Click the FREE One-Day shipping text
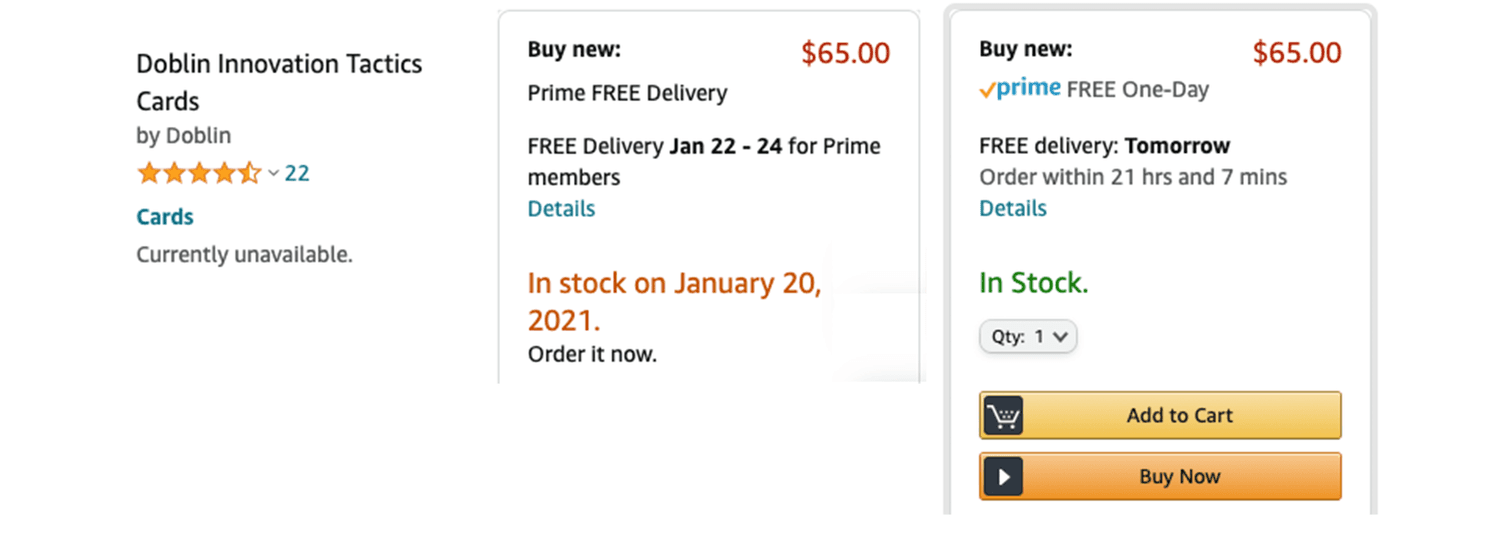 click(x=1138, y=90)
